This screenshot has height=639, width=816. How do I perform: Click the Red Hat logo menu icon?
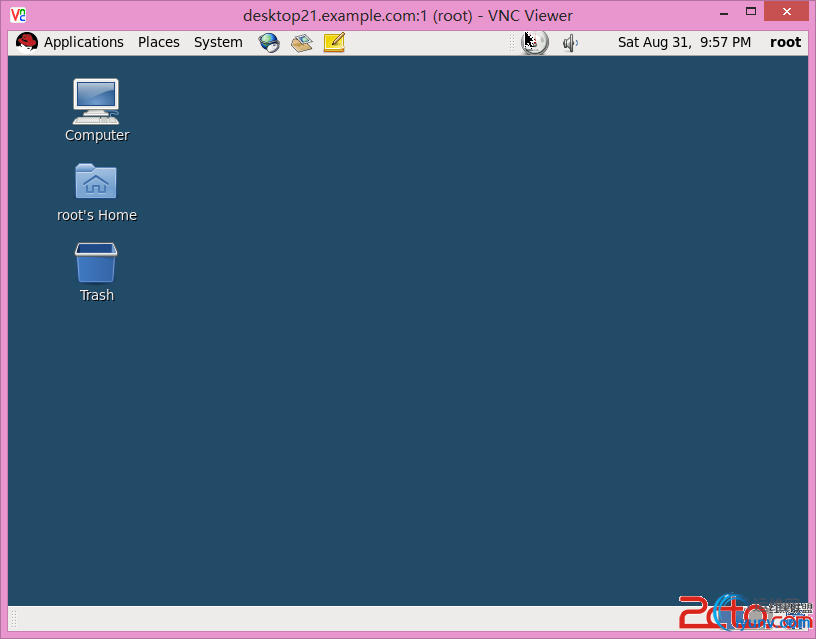(26, 42)
